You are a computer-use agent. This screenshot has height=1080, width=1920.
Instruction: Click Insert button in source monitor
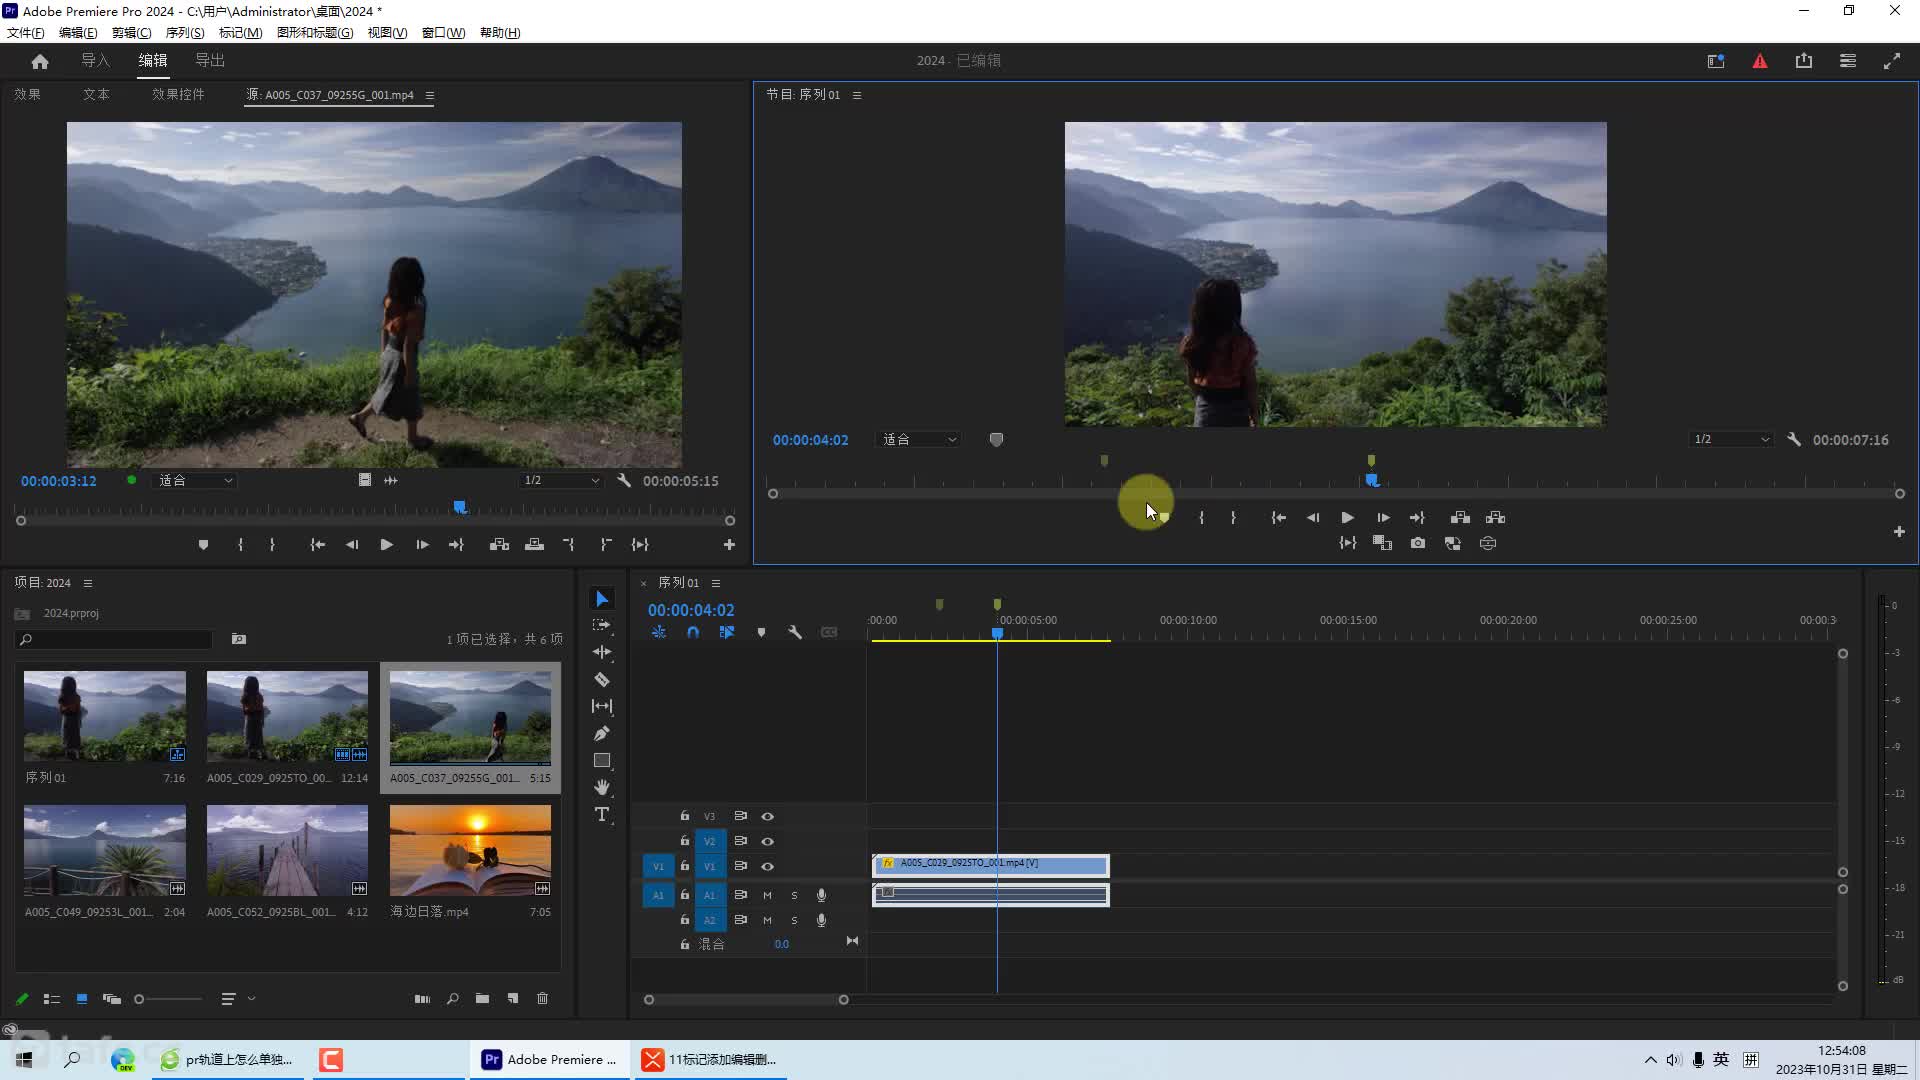[499, 545]
